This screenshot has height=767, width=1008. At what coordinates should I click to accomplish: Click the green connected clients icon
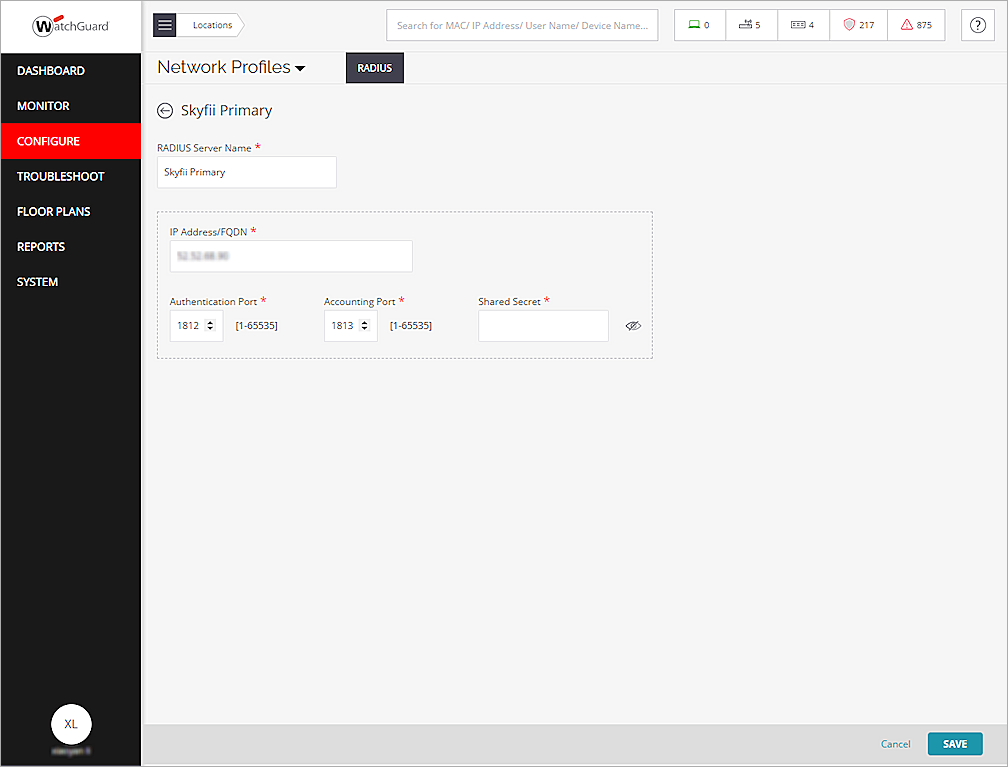pyautogui.click(x=699, y=24)
